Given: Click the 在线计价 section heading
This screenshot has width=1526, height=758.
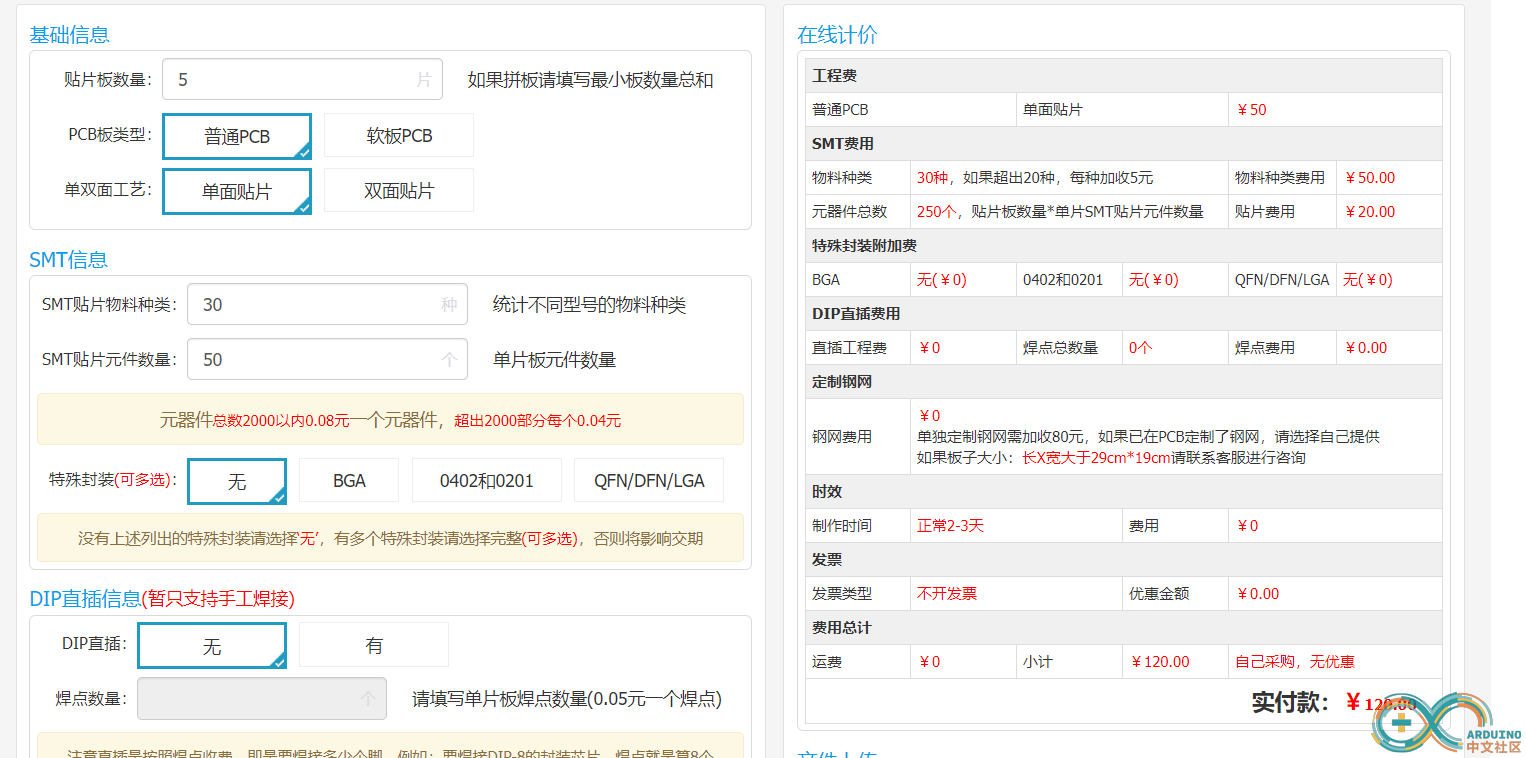Looking at the screenshot, I should point(837,35).
